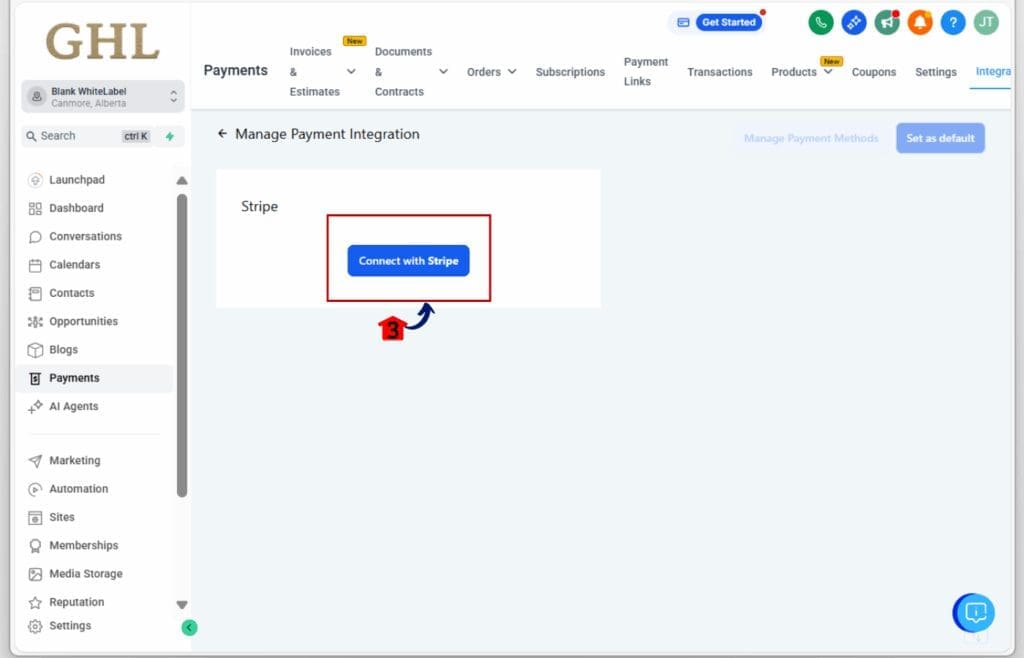Click the megaphone announcements icon
This screenshot has width=1024, height=658.
pos(887,22)
